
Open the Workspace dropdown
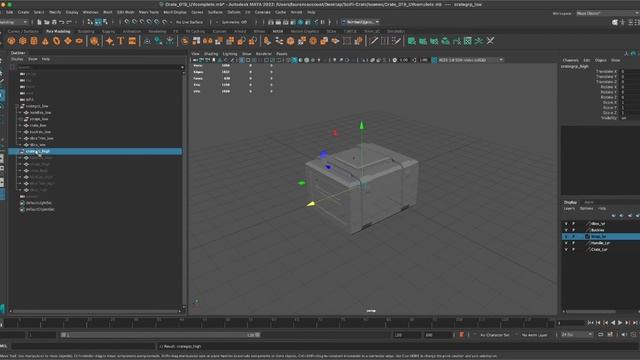[x=607, y=13]
